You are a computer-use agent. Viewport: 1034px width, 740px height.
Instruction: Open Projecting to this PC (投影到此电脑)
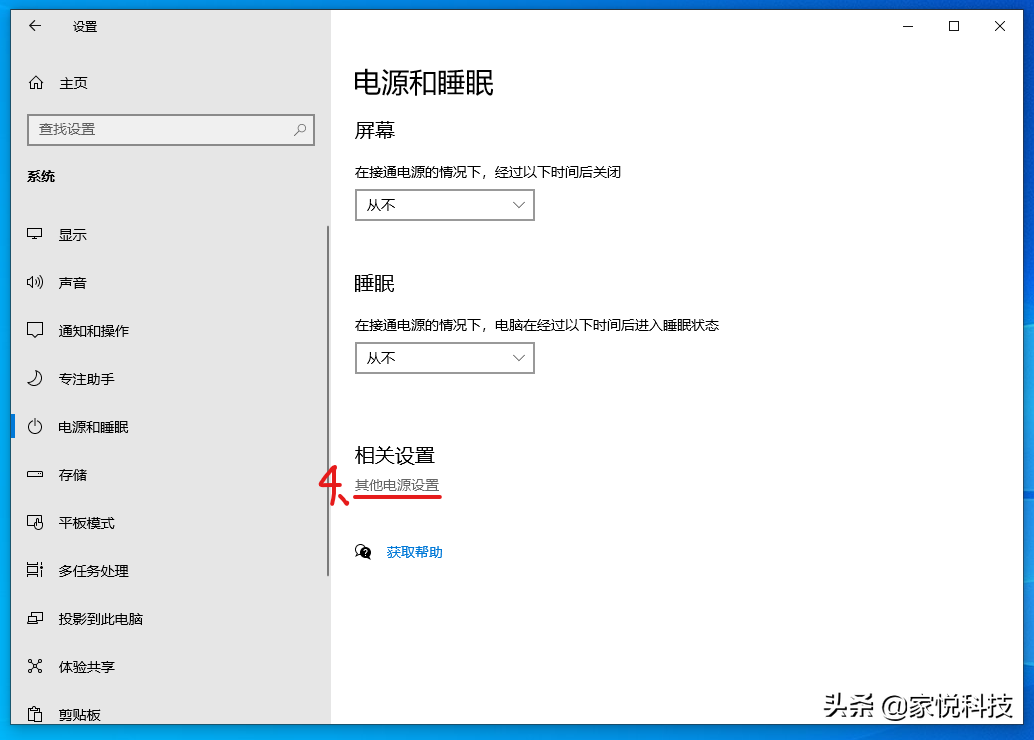[x=100, y=619]
